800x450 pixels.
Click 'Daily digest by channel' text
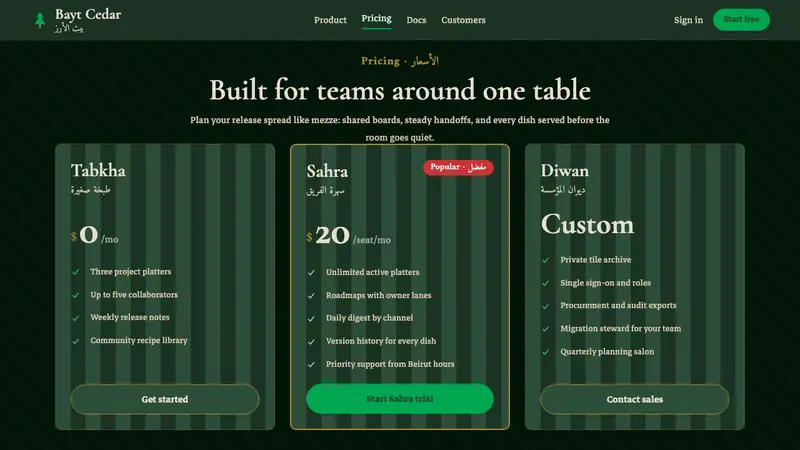[369, 317]
